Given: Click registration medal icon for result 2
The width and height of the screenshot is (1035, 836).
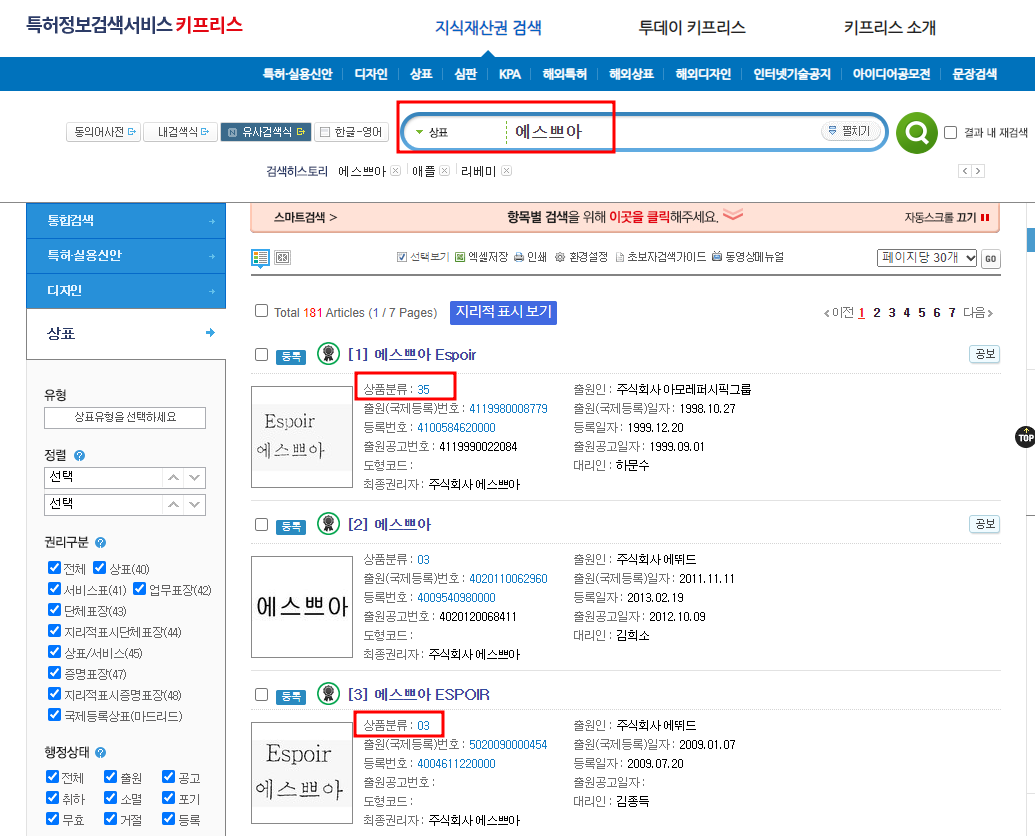Looking at the screenshot, I should 328,523.
